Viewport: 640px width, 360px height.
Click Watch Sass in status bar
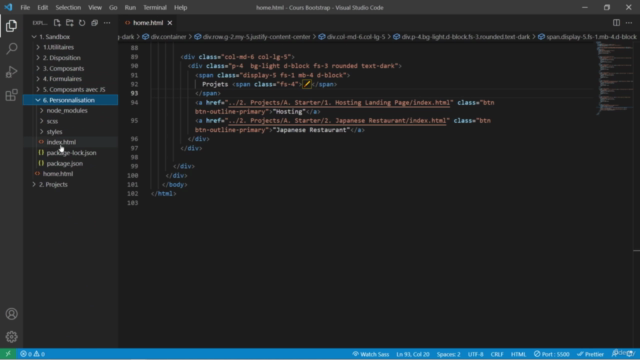click(371, 354)
